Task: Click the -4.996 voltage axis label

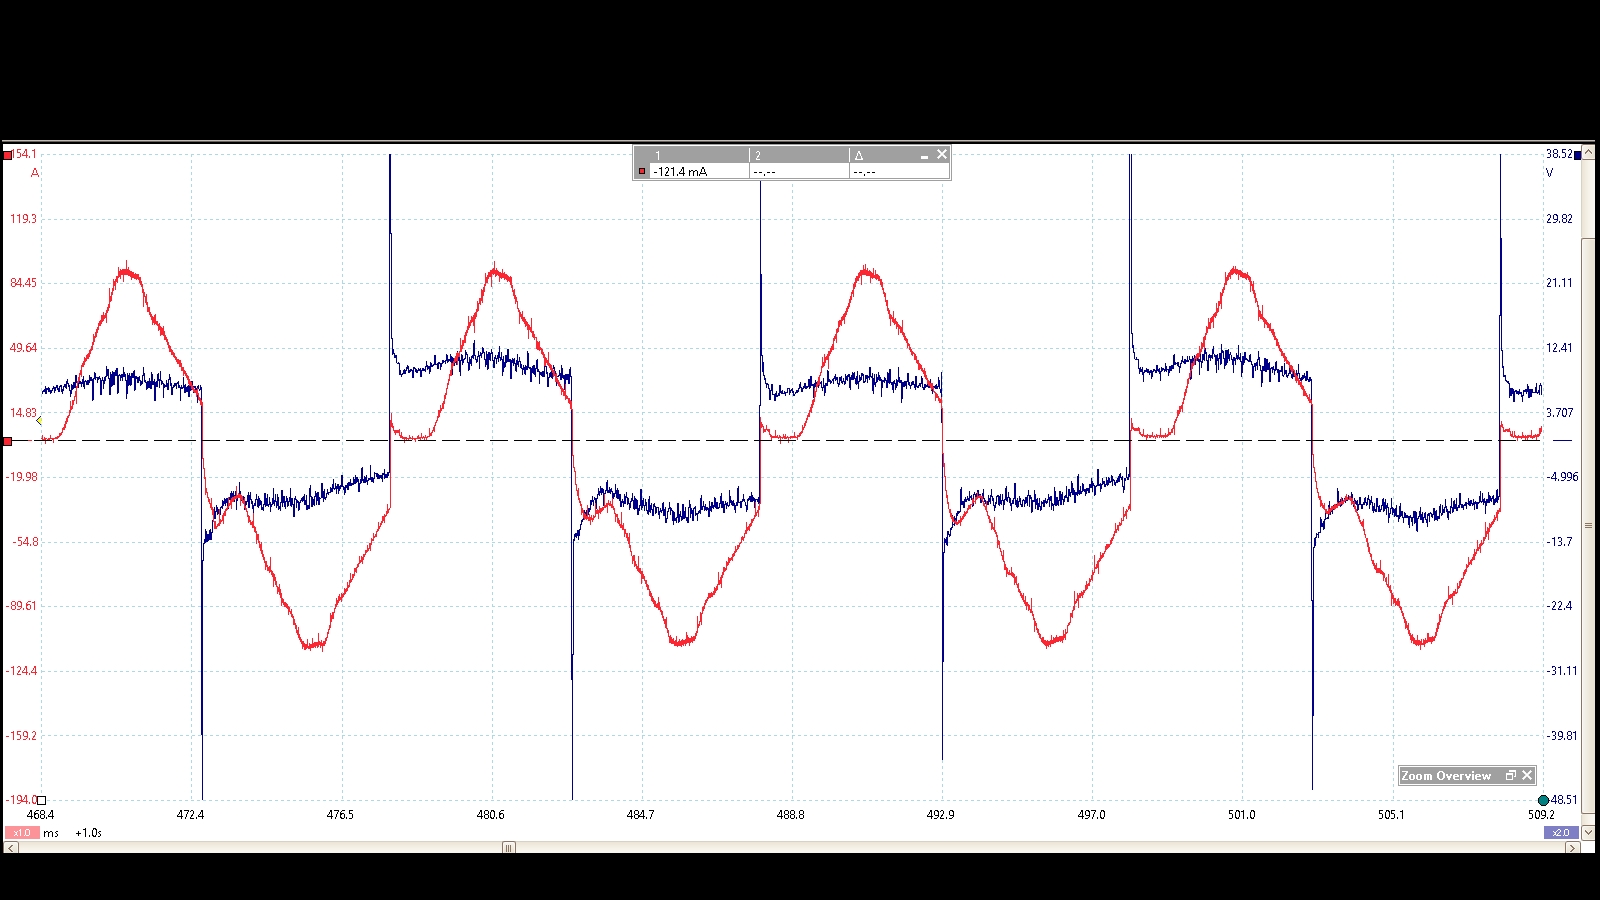Action: (1562, 477)
